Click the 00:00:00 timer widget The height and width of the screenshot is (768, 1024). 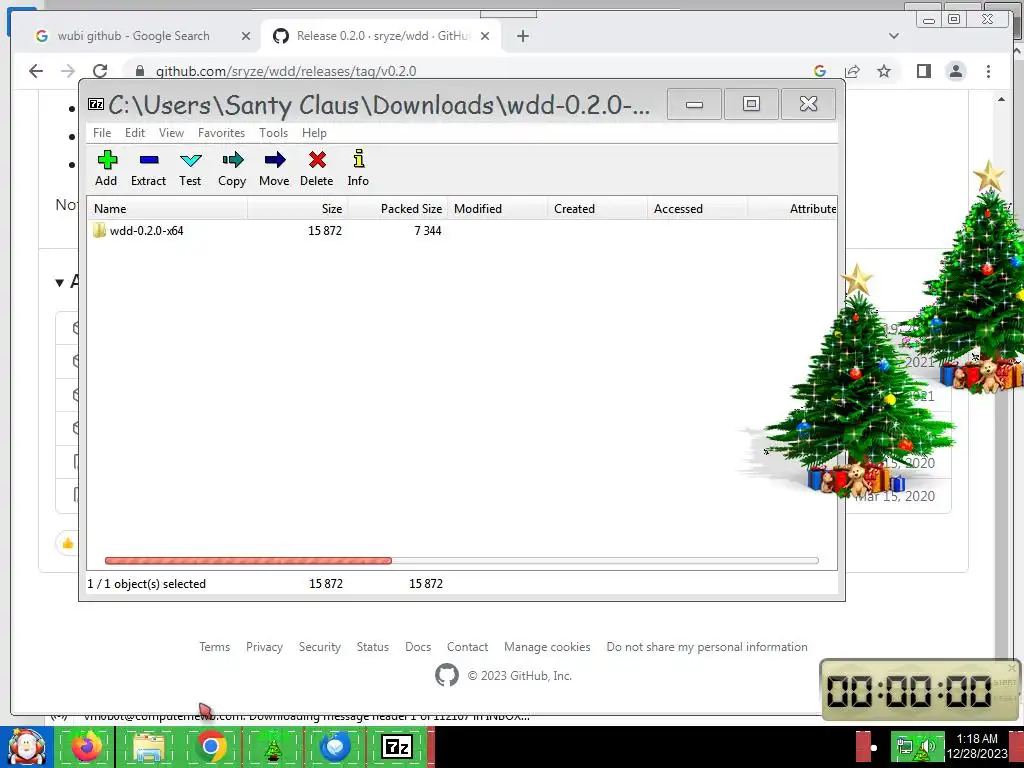point(920,690)
